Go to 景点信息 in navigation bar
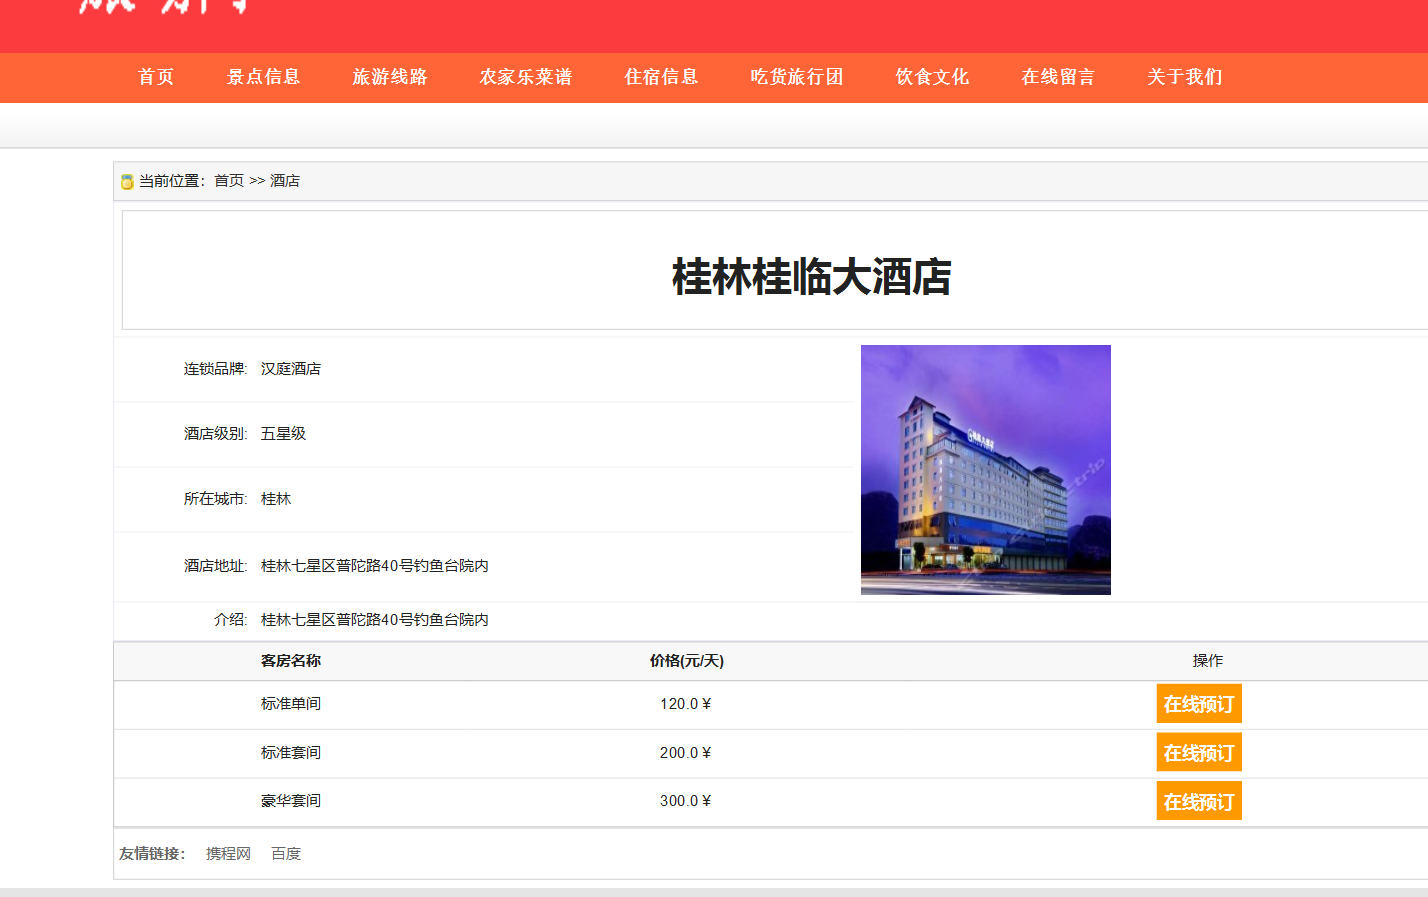Viewport: 1428px width, 897px height. [263, 77]
